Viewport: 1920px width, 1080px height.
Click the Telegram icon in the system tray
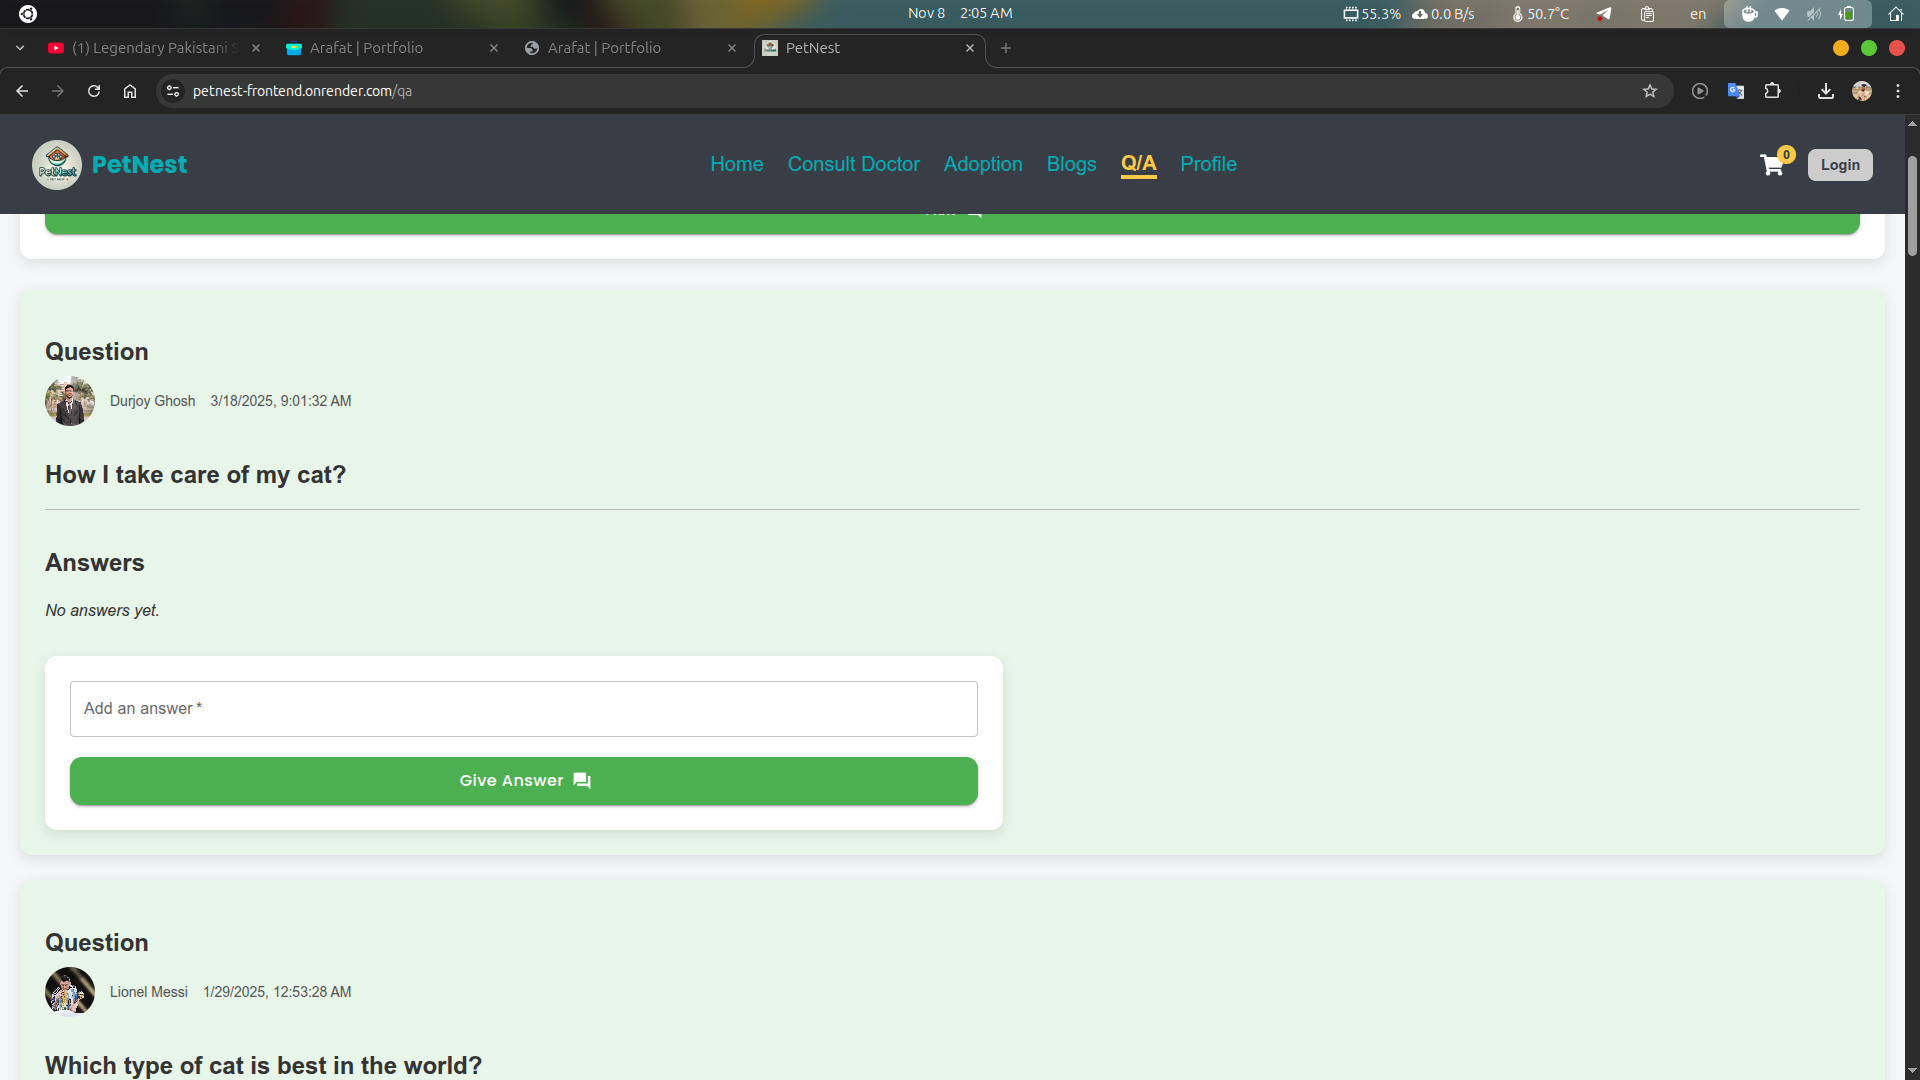[1604, 14]
